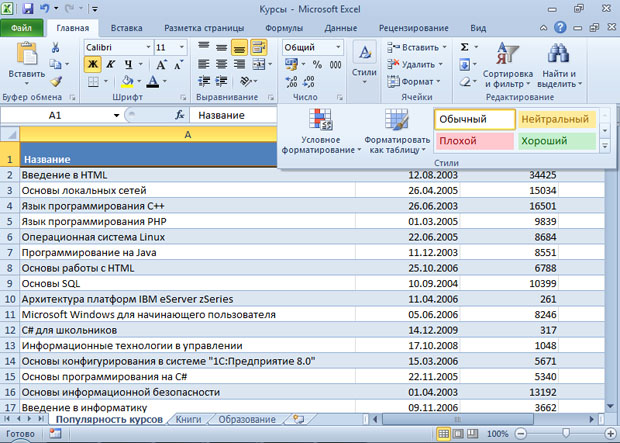Click the insert function fx icon
The image size is (620, 443).
pyautogui.click(x=180, y=115)
